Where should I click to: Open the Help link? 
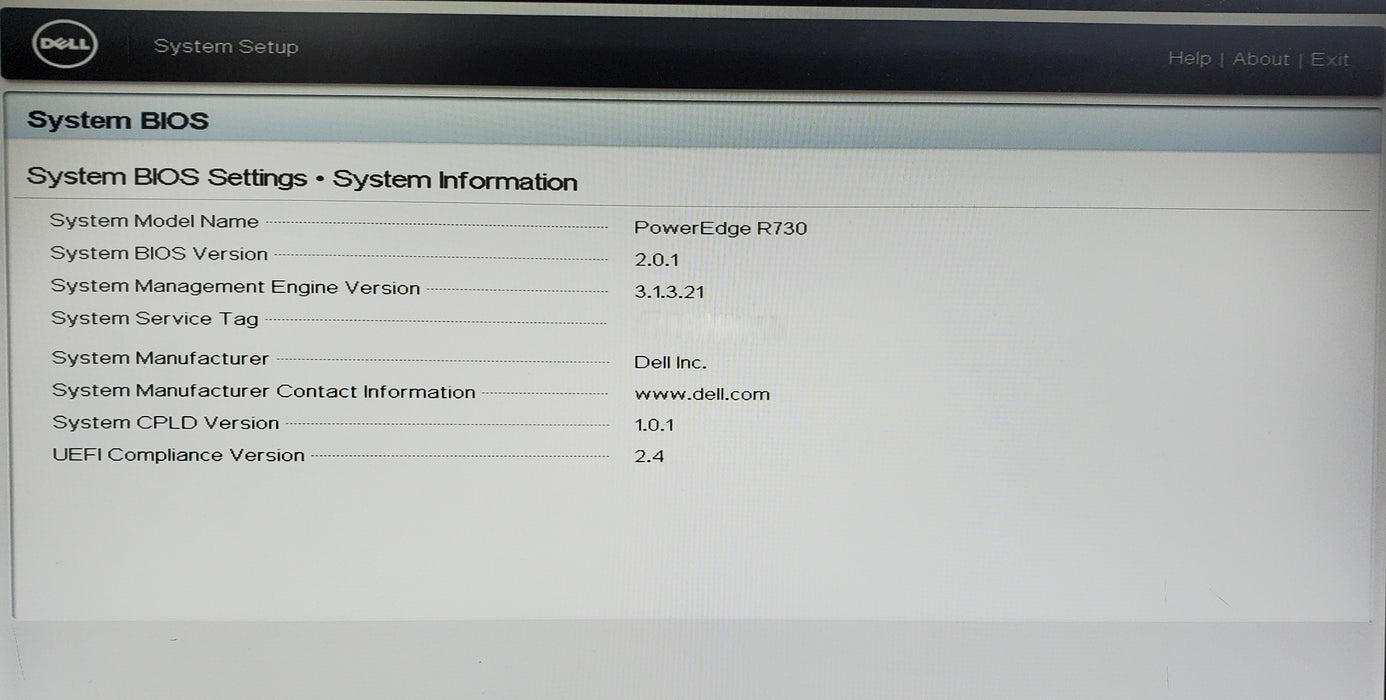(1189, 59)
